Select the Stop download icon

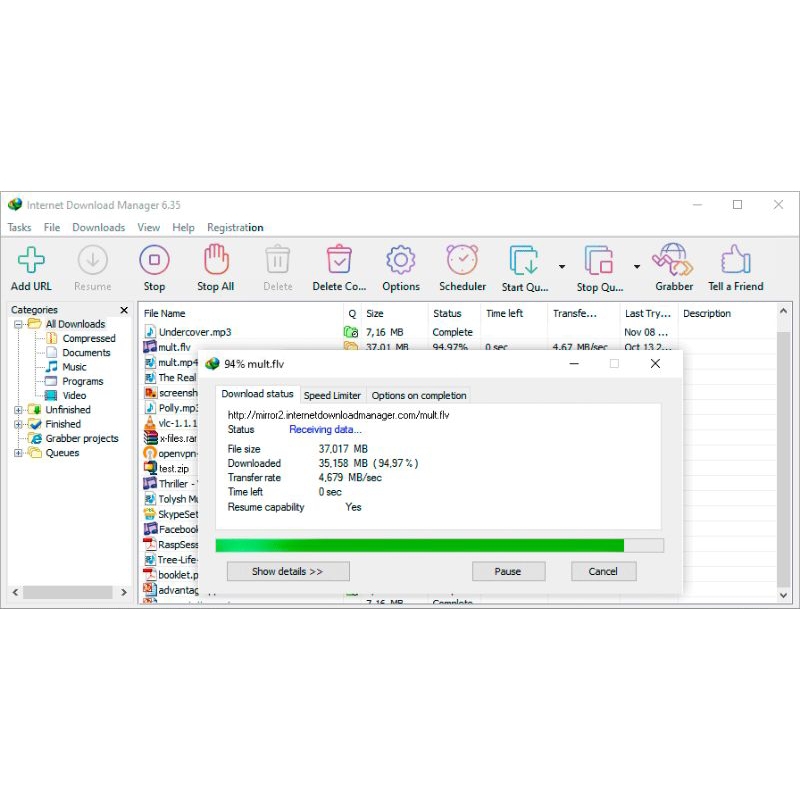154,262
